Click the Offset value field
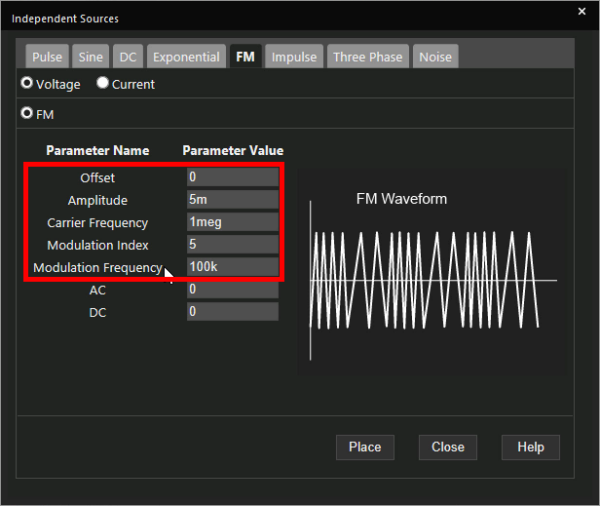Image resolution: width=600 pixels, height=506 pixels. [x=233, y=177]
